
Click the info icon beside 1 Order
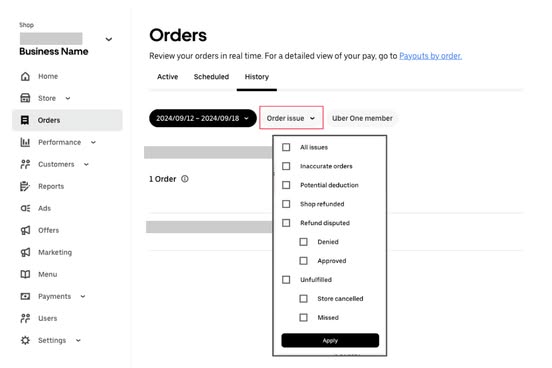pyautogui.click(x=185, y=179)
